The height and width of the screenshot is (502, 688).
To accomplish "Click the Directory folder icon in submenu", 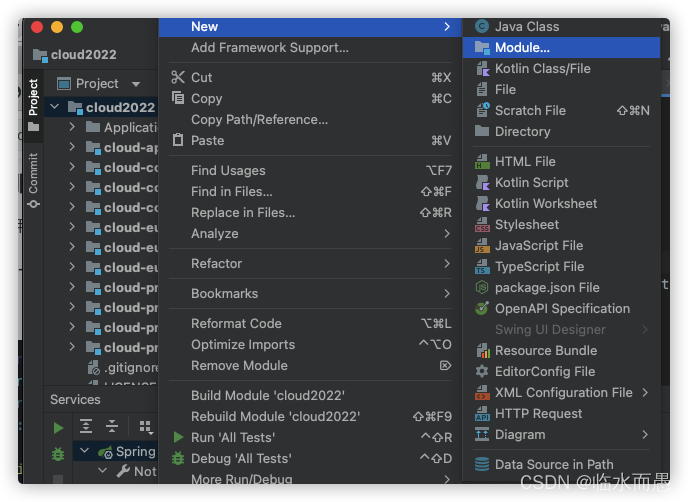I will pyautogui.click(x=482, y=131).
